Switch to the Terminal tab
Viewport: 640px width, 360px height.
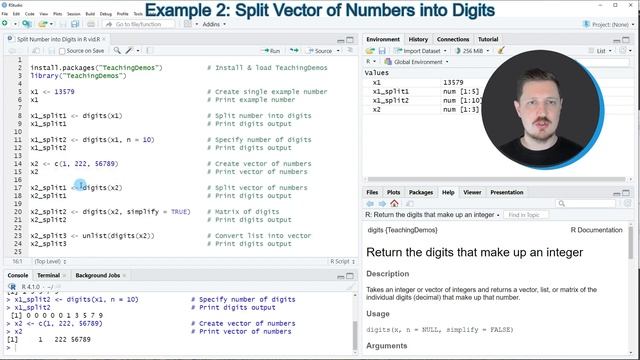click(x=48, y=276)
